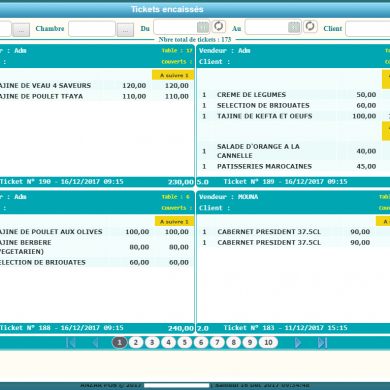Go to next page arrow
Screen dimensions: 390x390
pos(298,343)
